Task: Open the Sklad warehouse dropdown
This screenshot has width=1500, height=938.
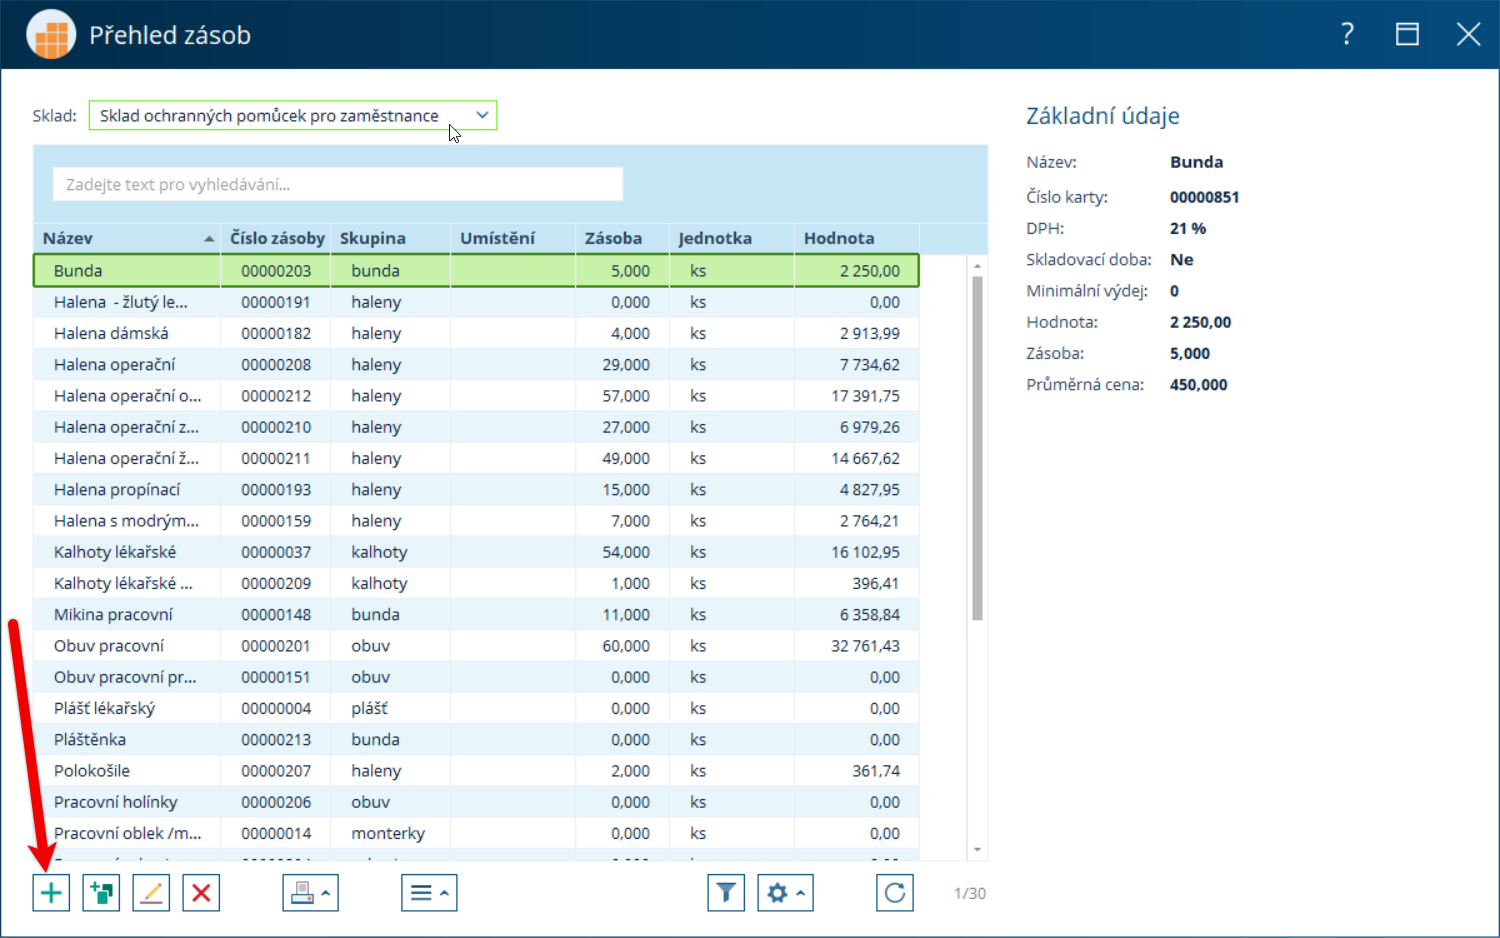Action: [x=293, y=116]
